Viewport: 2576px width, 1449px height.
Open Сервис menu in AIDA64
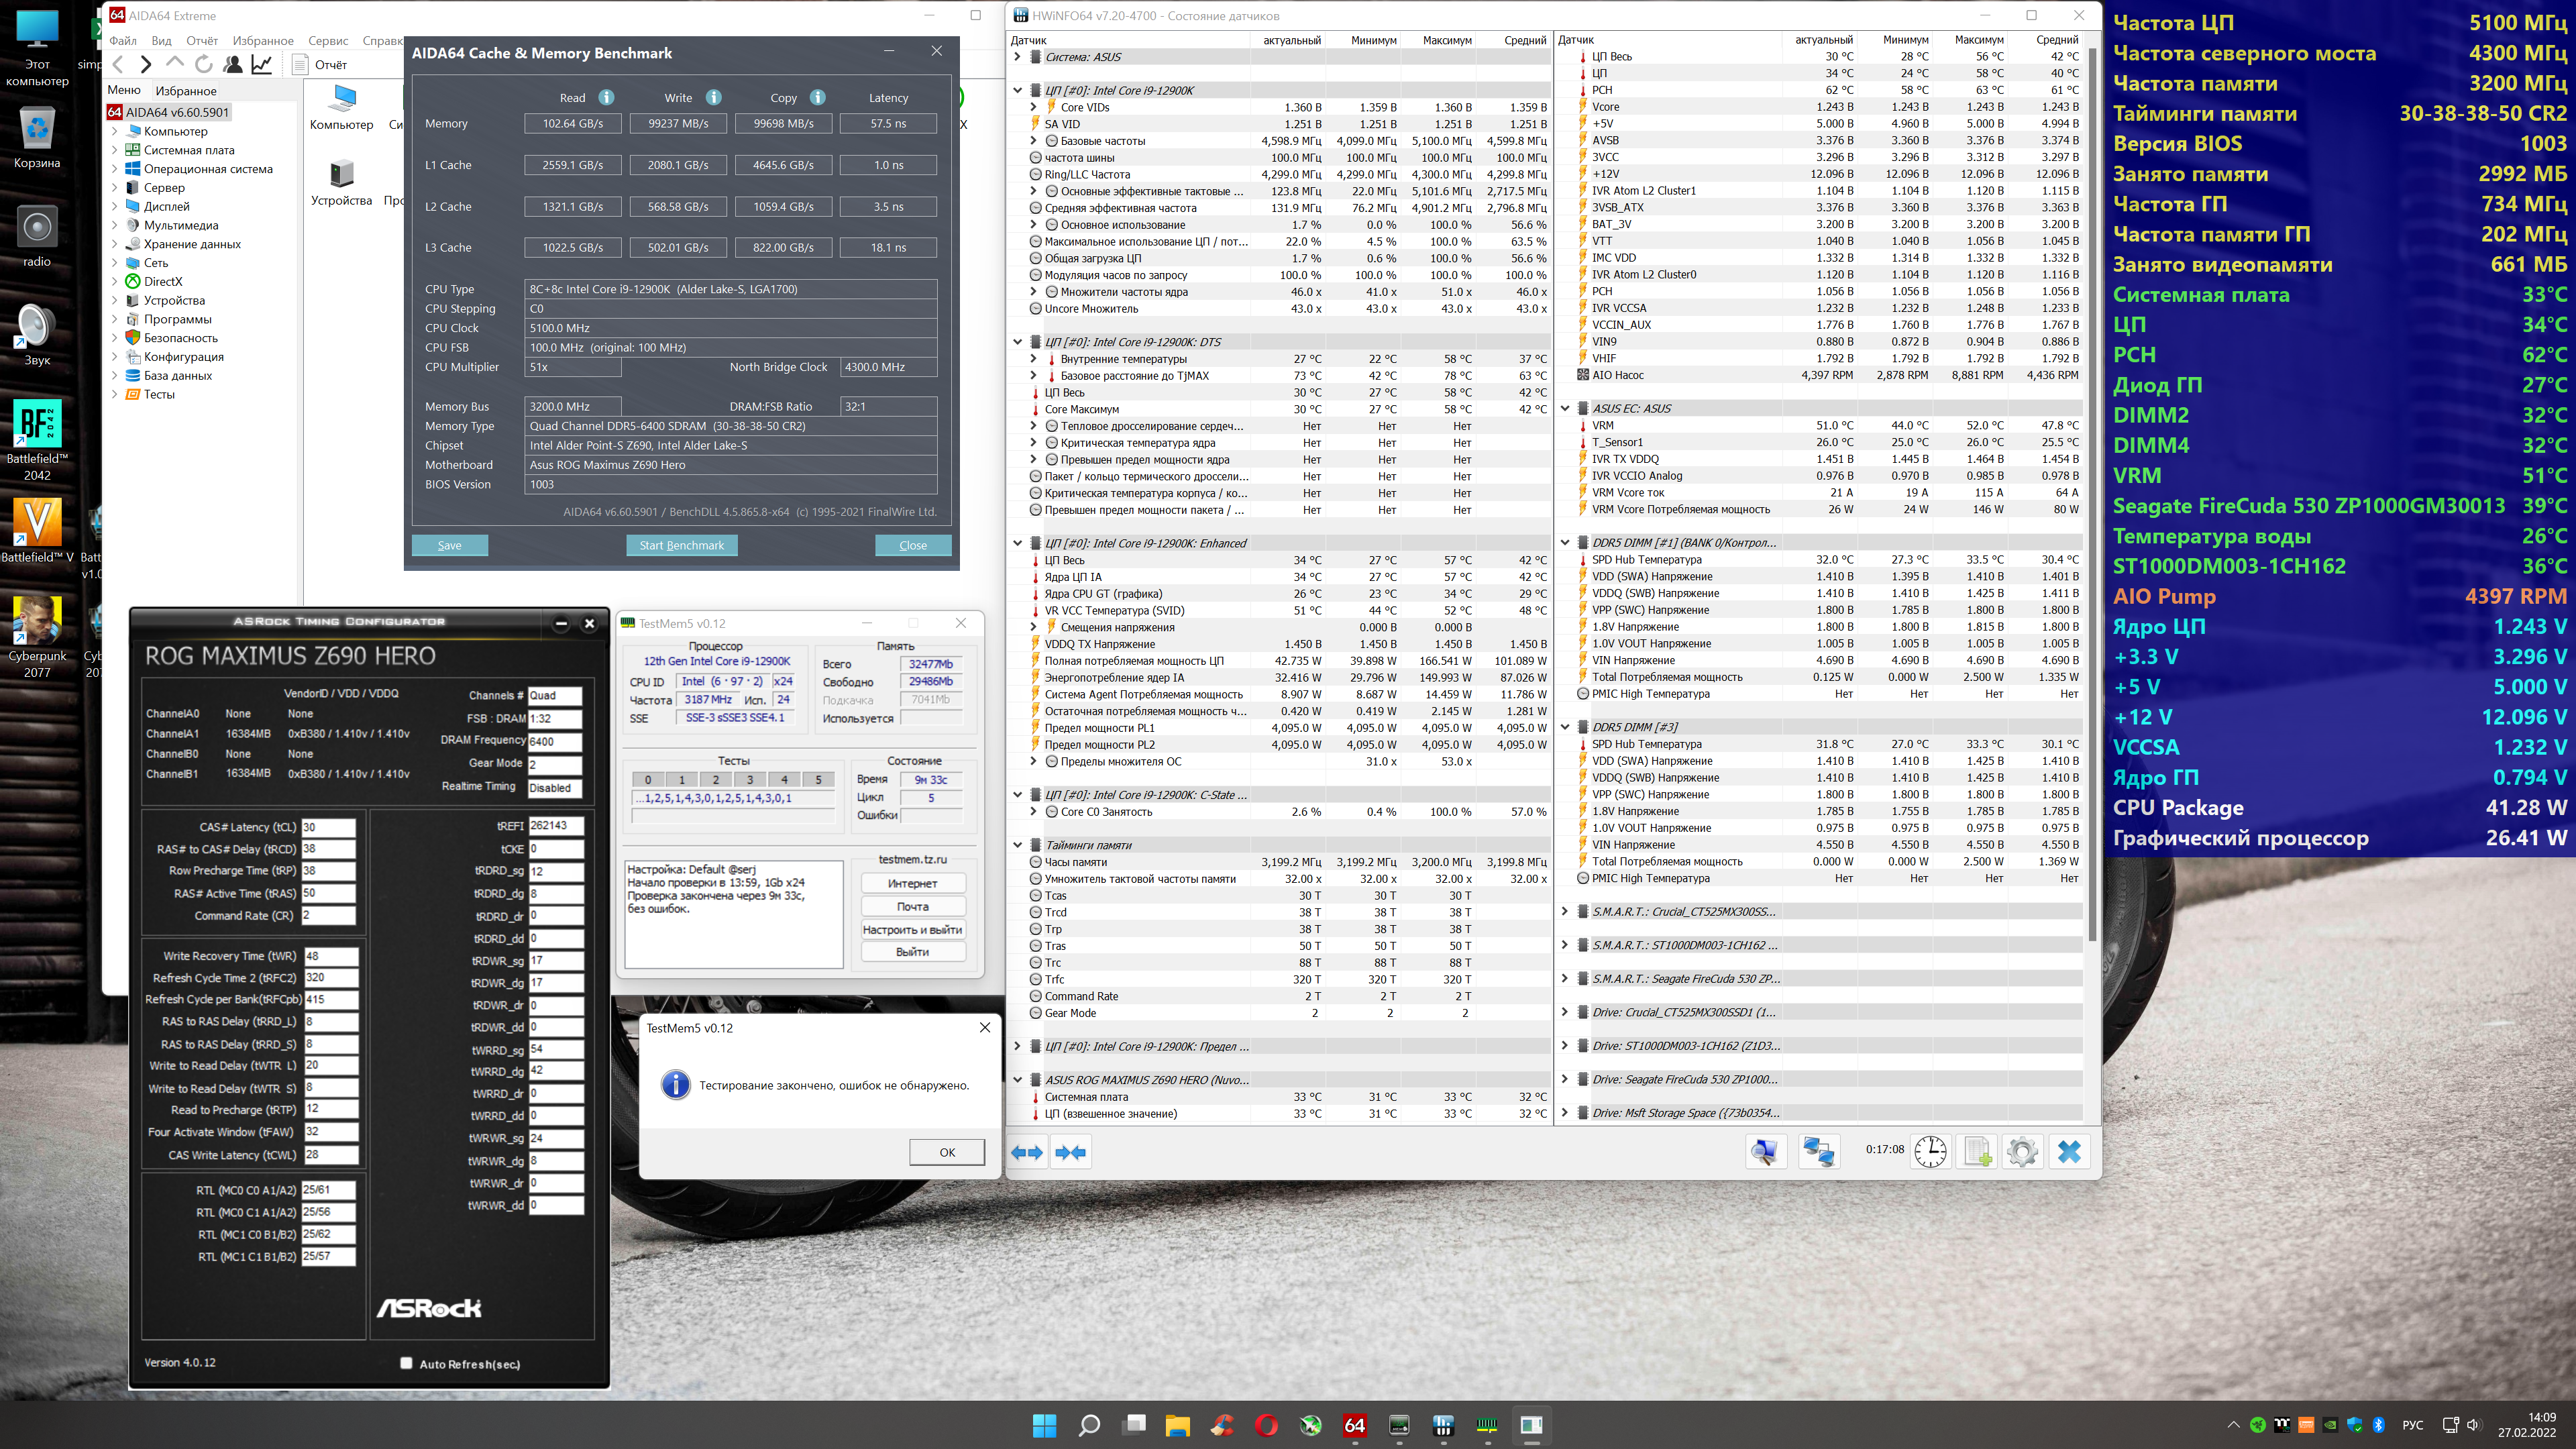click(327, 41)
